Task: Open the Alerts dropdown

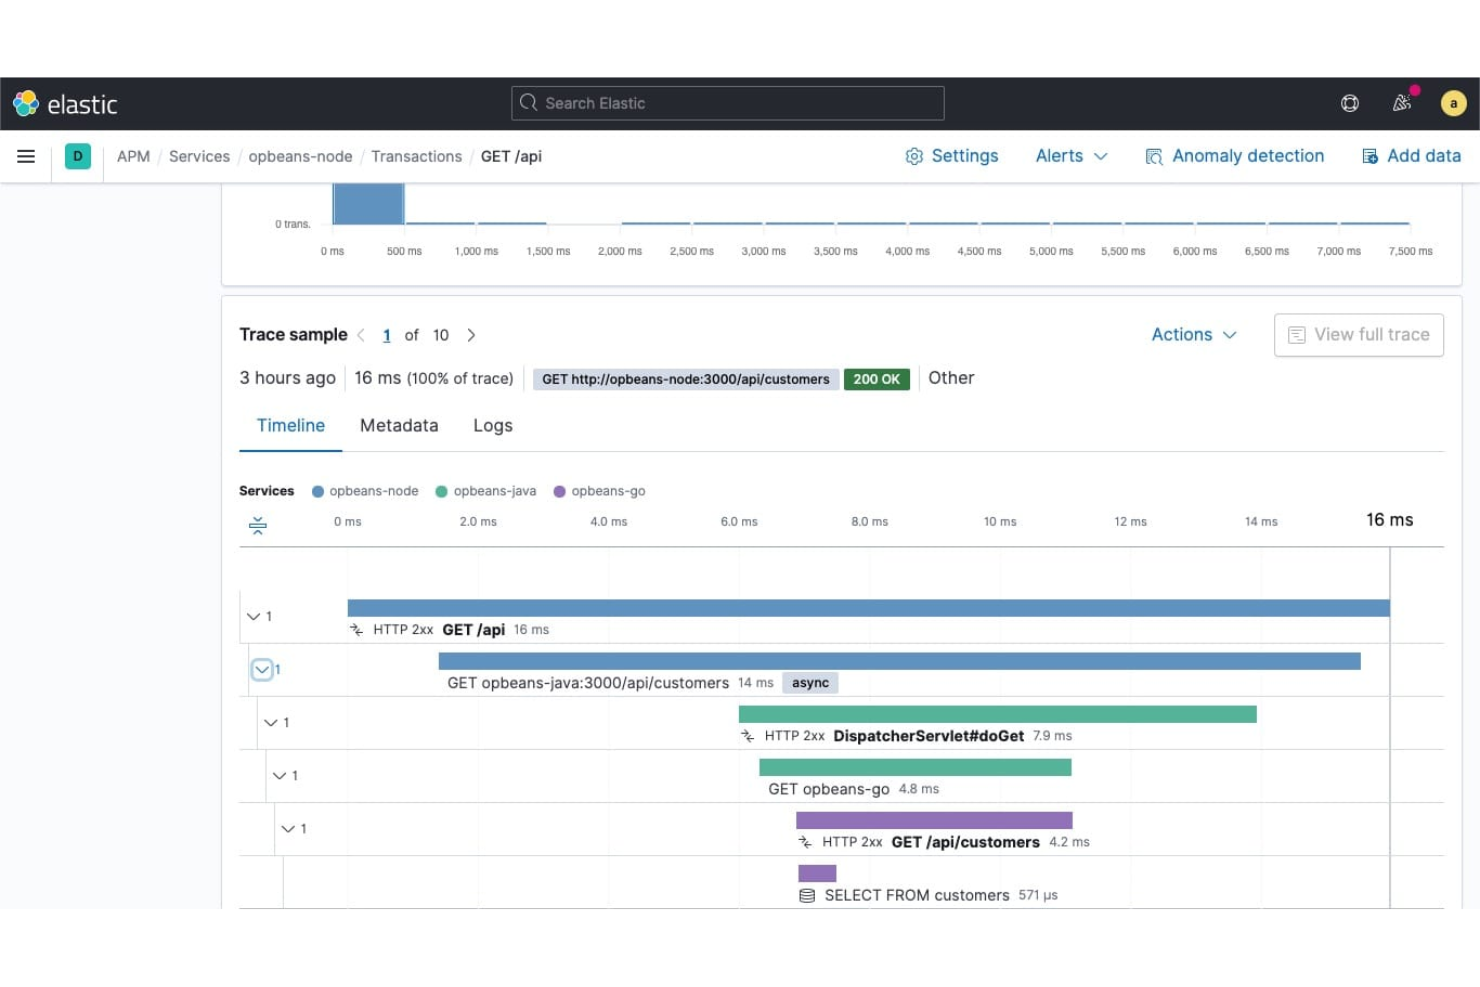Action: pyautogui.click(x=1072, y=156)
